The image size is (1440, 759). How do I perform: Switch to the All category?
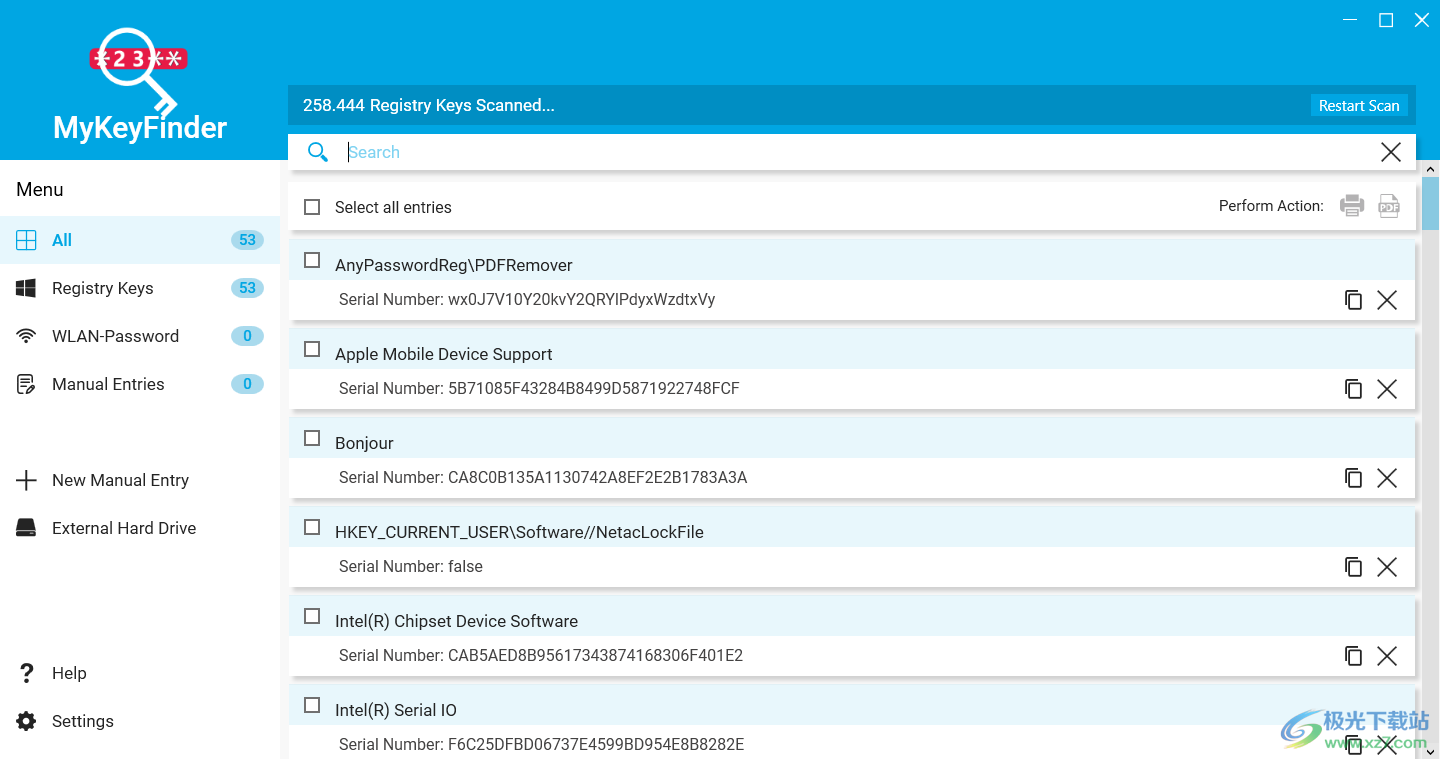[x=61, y=240]
